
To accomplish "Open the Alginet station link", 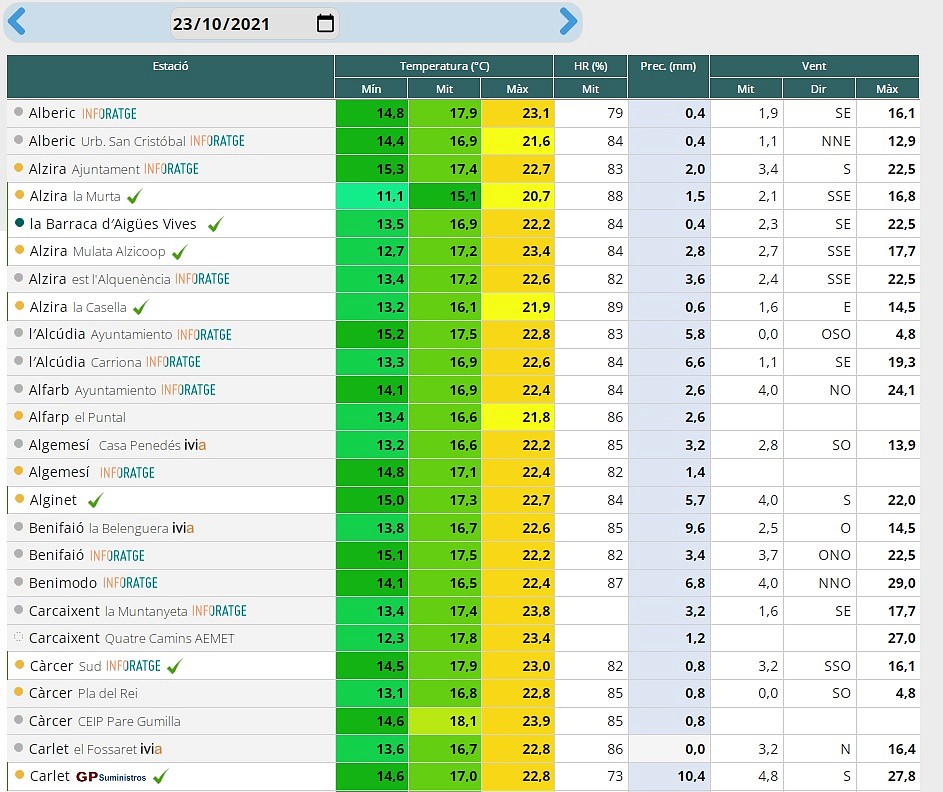I will point(53,500).
